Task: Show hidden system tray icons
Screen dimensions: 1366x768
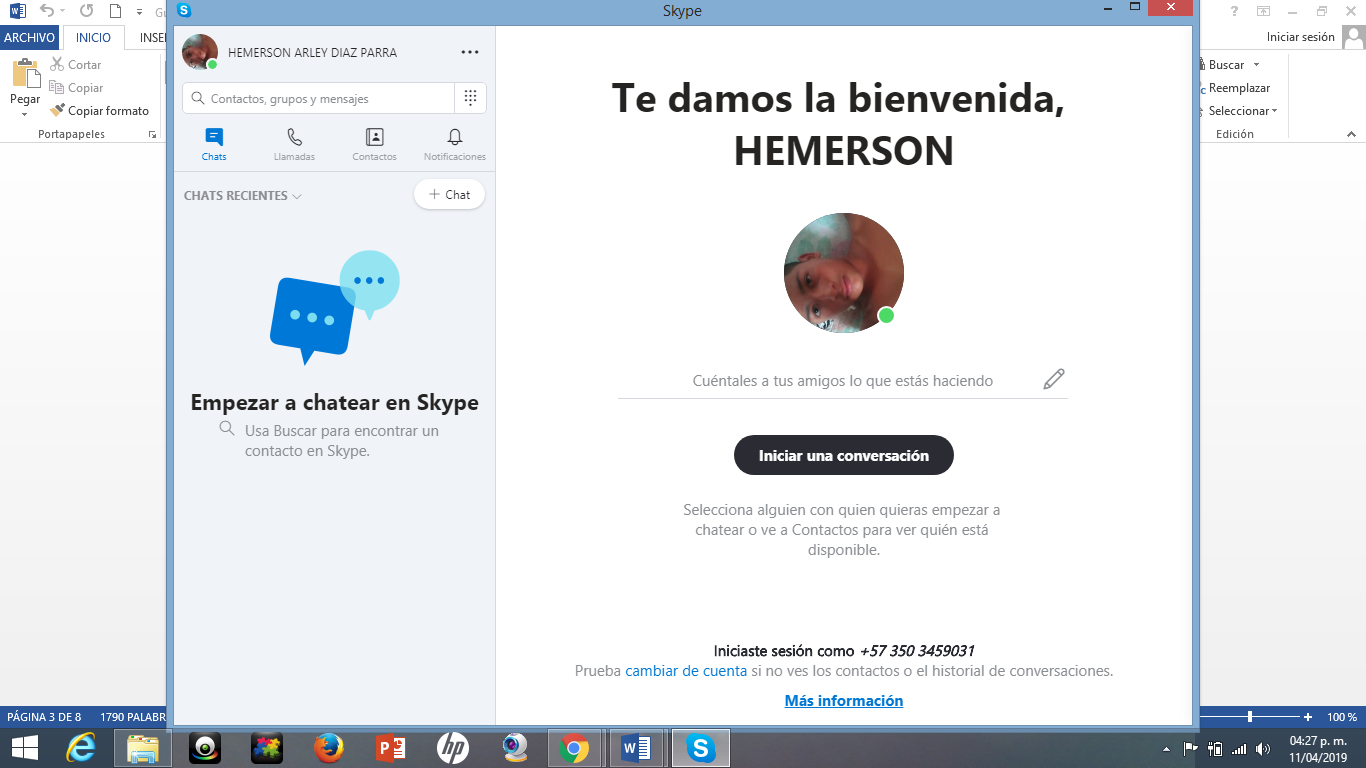Action: point(1167,749)
